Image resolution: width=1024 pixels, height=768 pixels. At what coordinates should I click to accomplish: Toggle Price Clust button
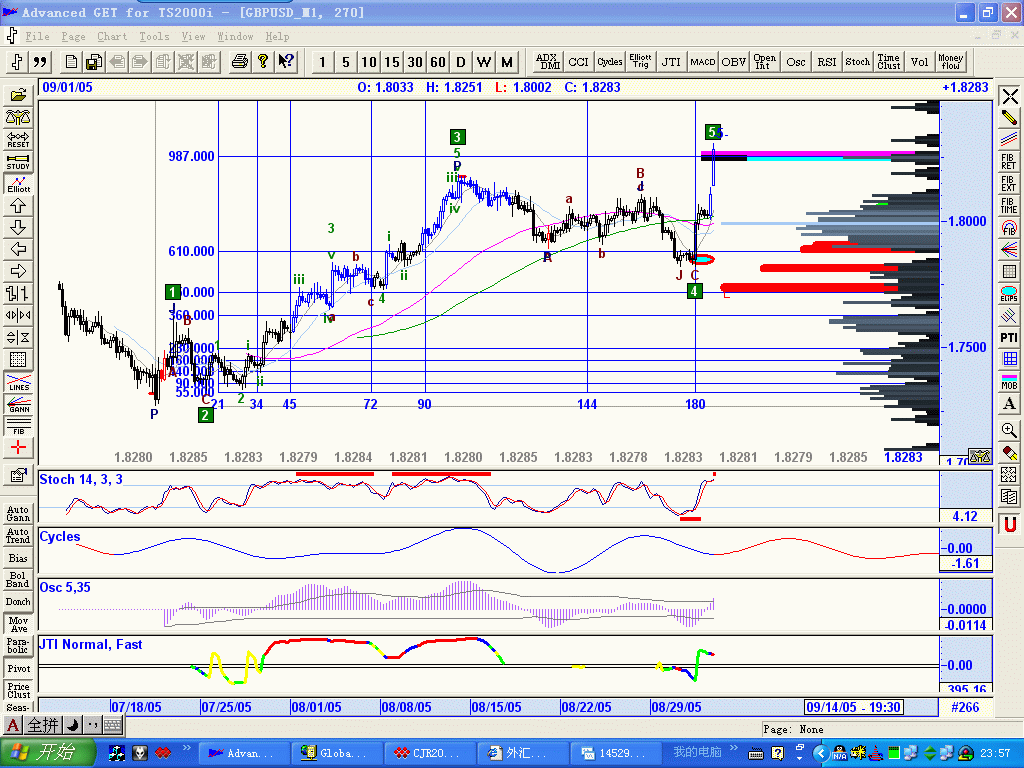coord(18,690)
